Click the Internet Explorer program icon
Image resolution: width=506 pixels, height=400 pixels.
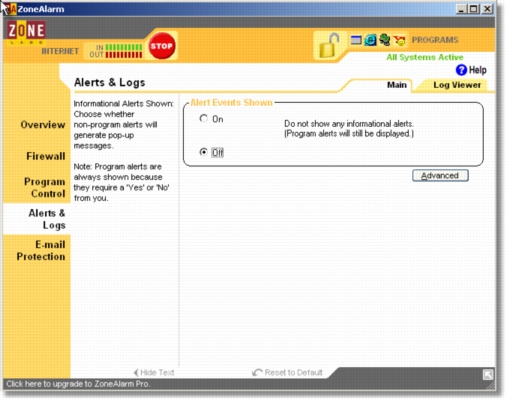point(370,40)
